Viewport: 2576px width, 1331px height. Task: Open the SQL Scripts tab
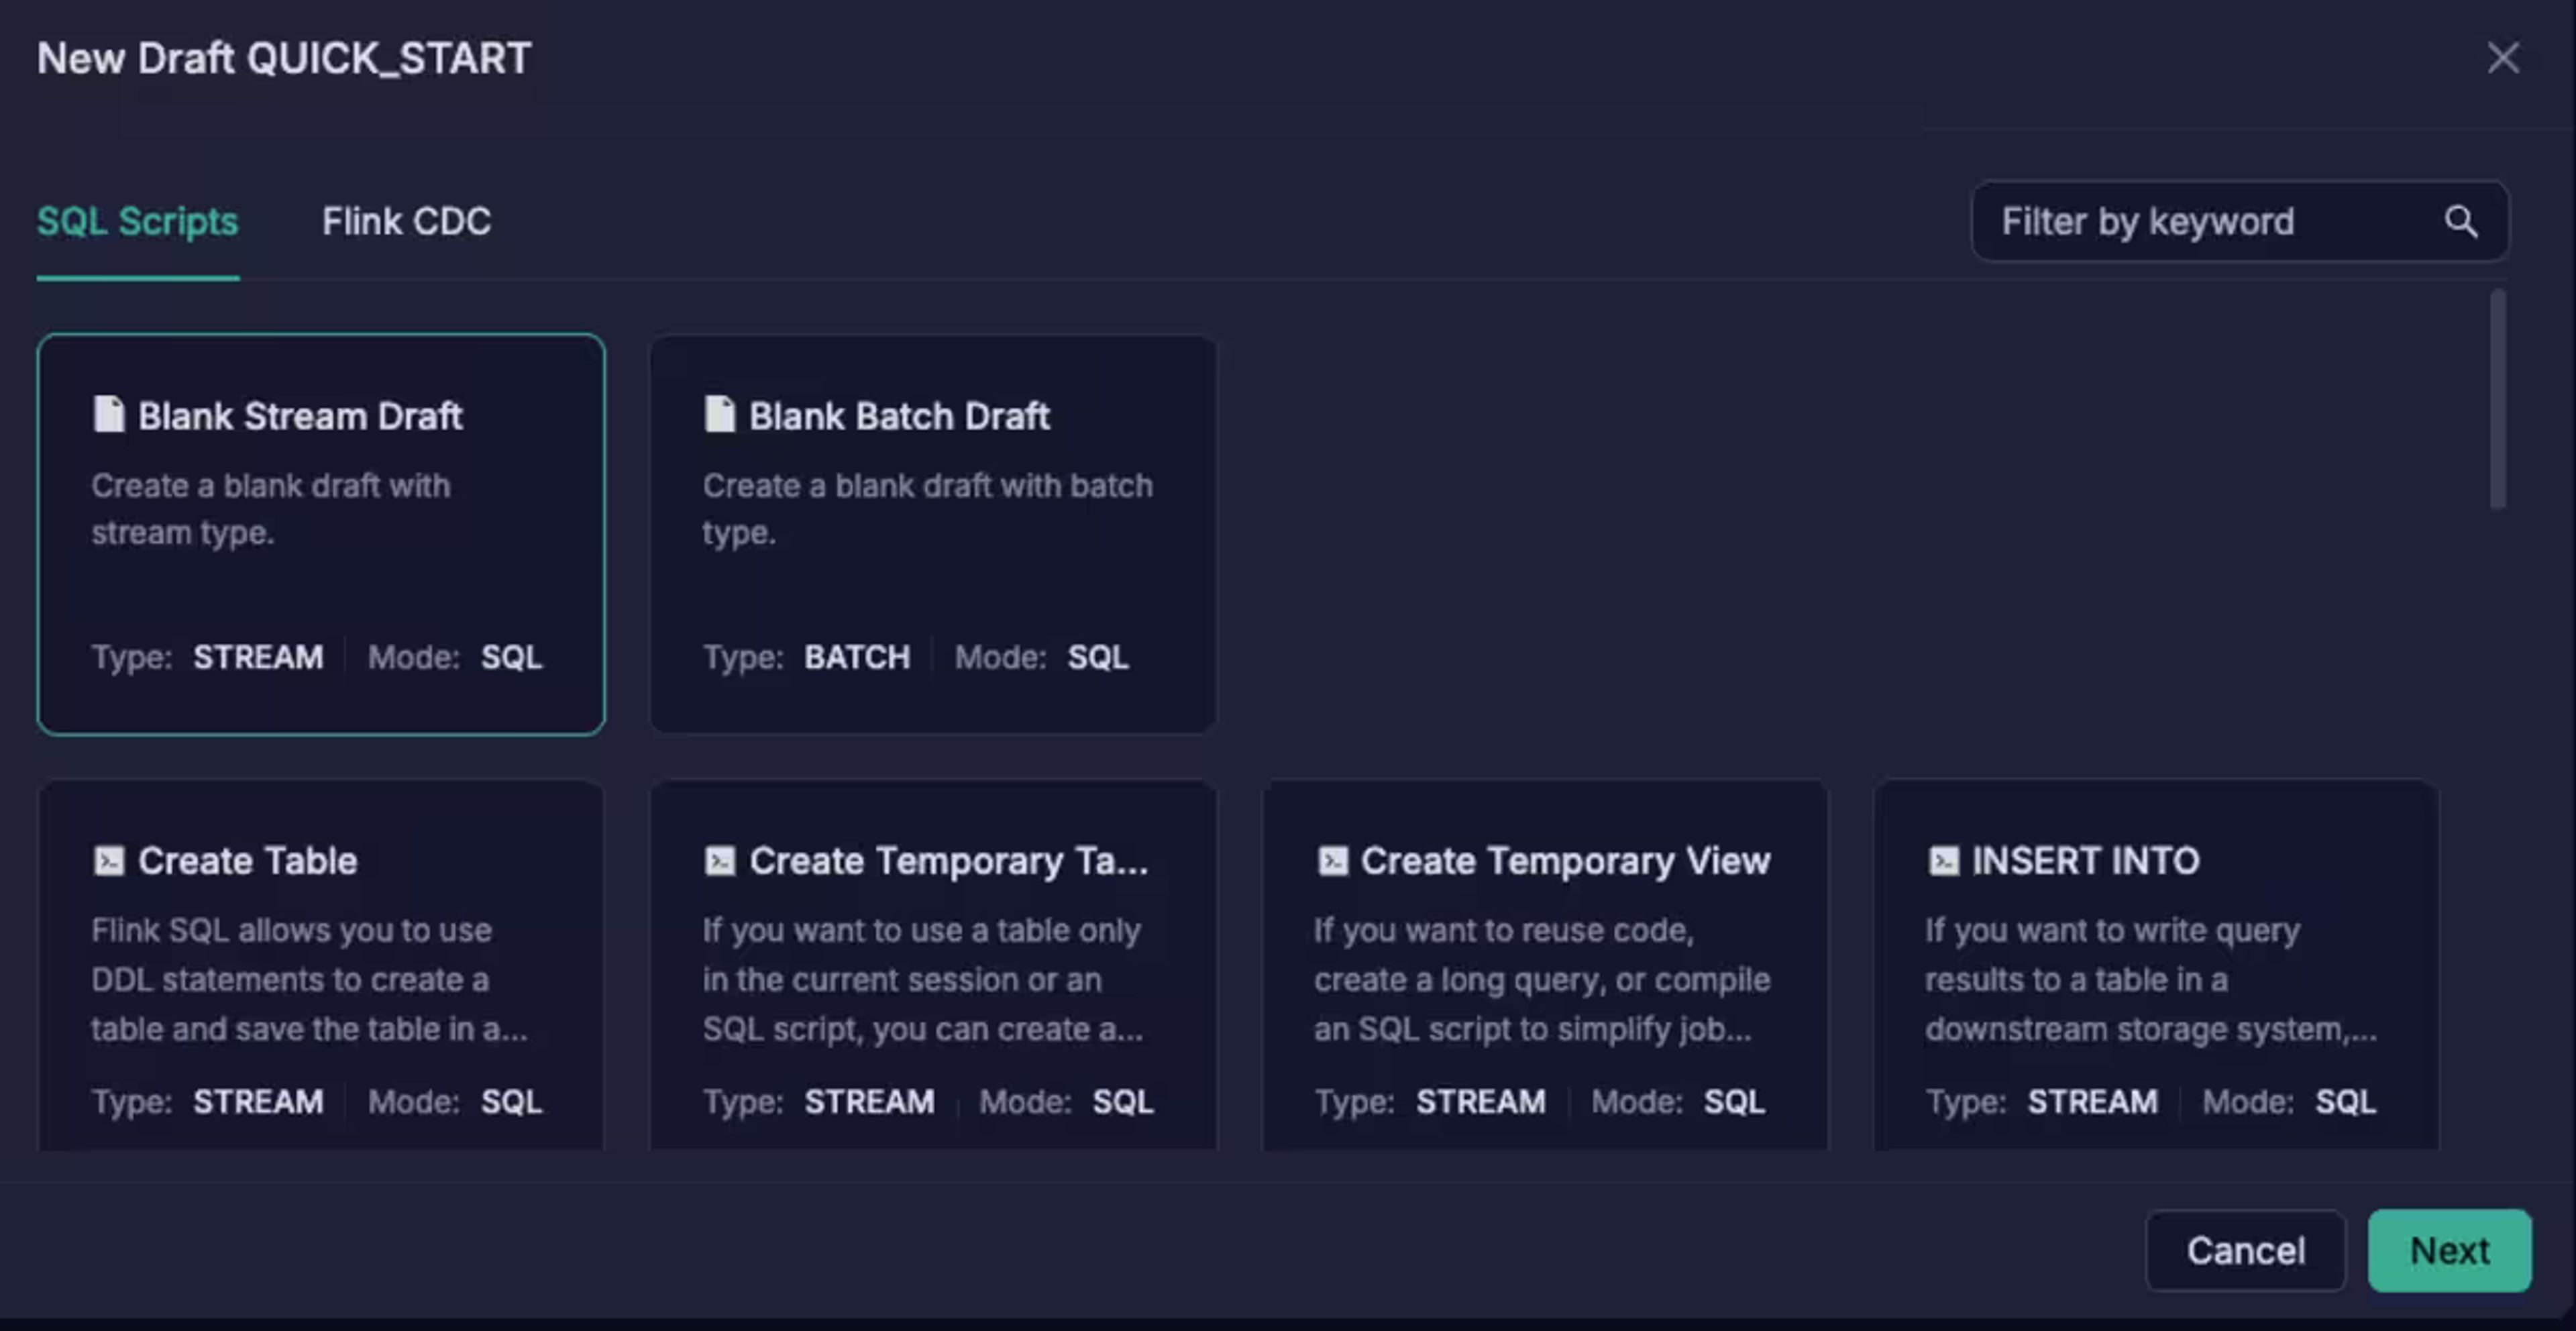(138, 221)
